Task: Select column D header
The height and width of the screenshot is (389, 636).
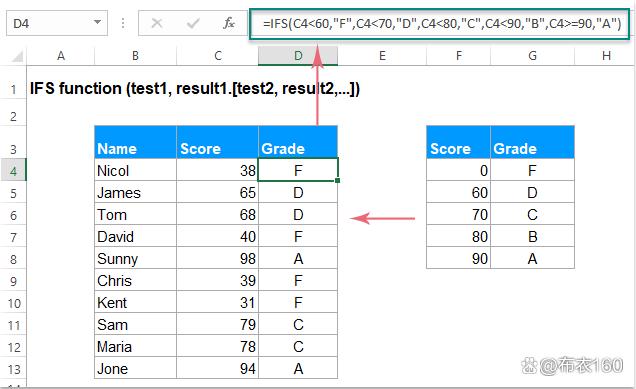Action: (x=298, y=56)
